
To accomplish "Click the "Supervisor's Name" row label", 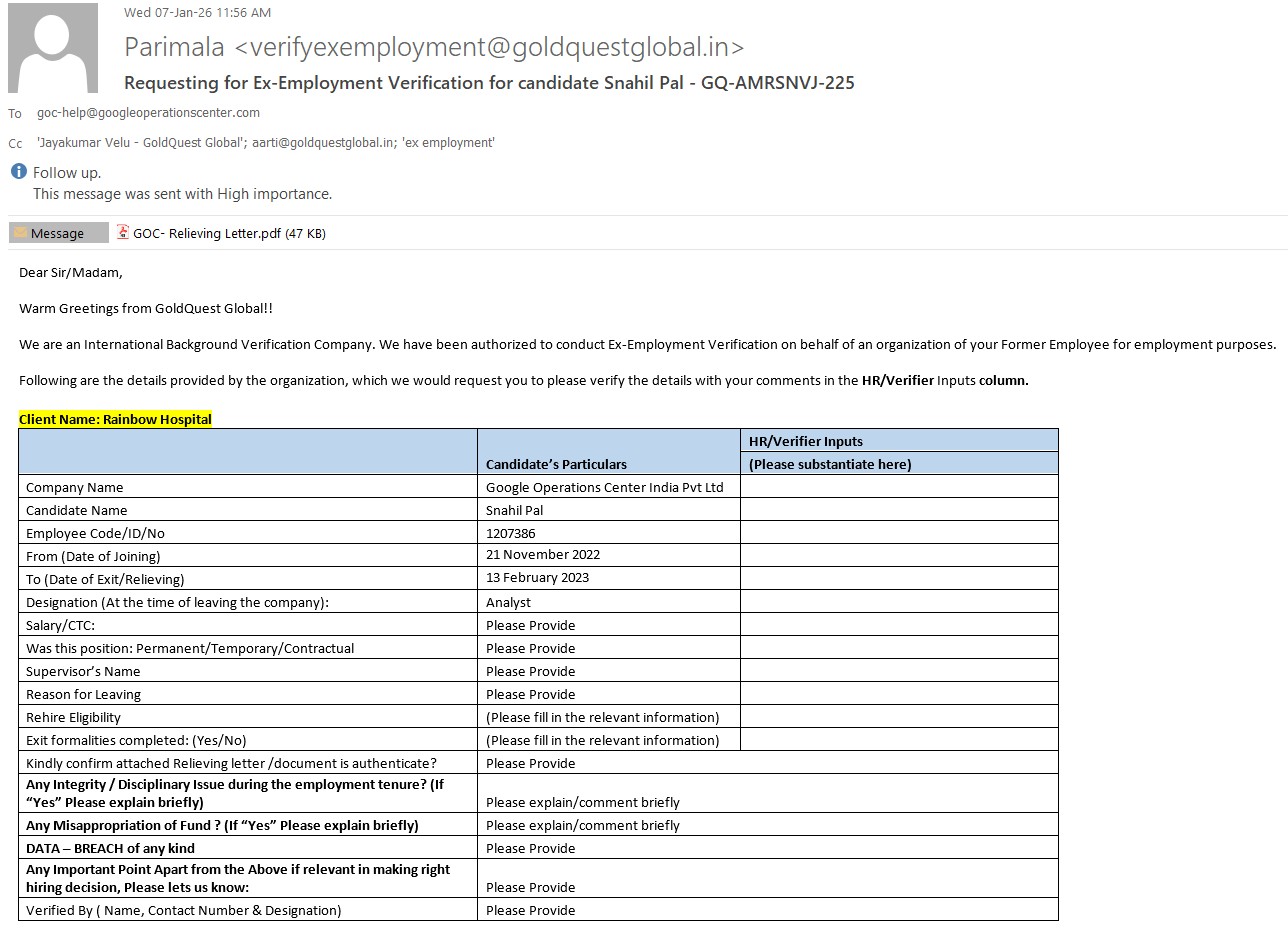I will [x=83, y=672].
